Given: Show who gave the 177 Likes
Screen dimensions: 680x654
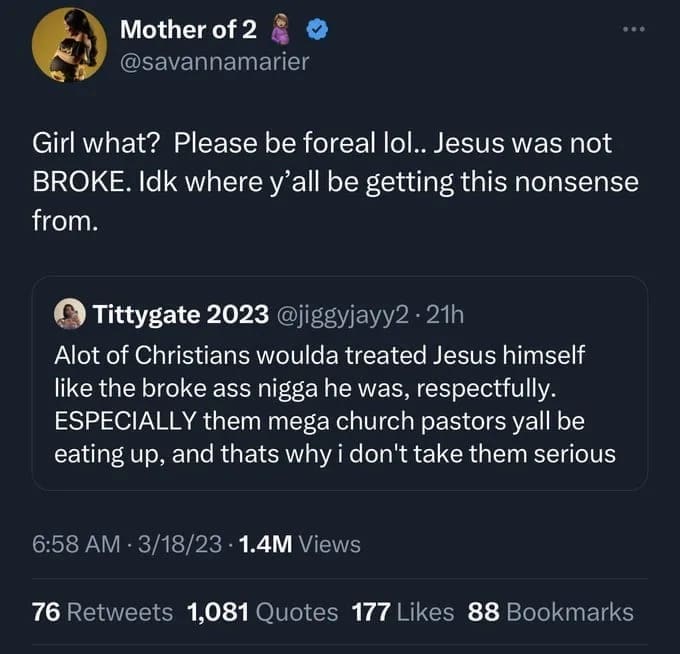Looking at the screenshot, I should pos(403,612).
